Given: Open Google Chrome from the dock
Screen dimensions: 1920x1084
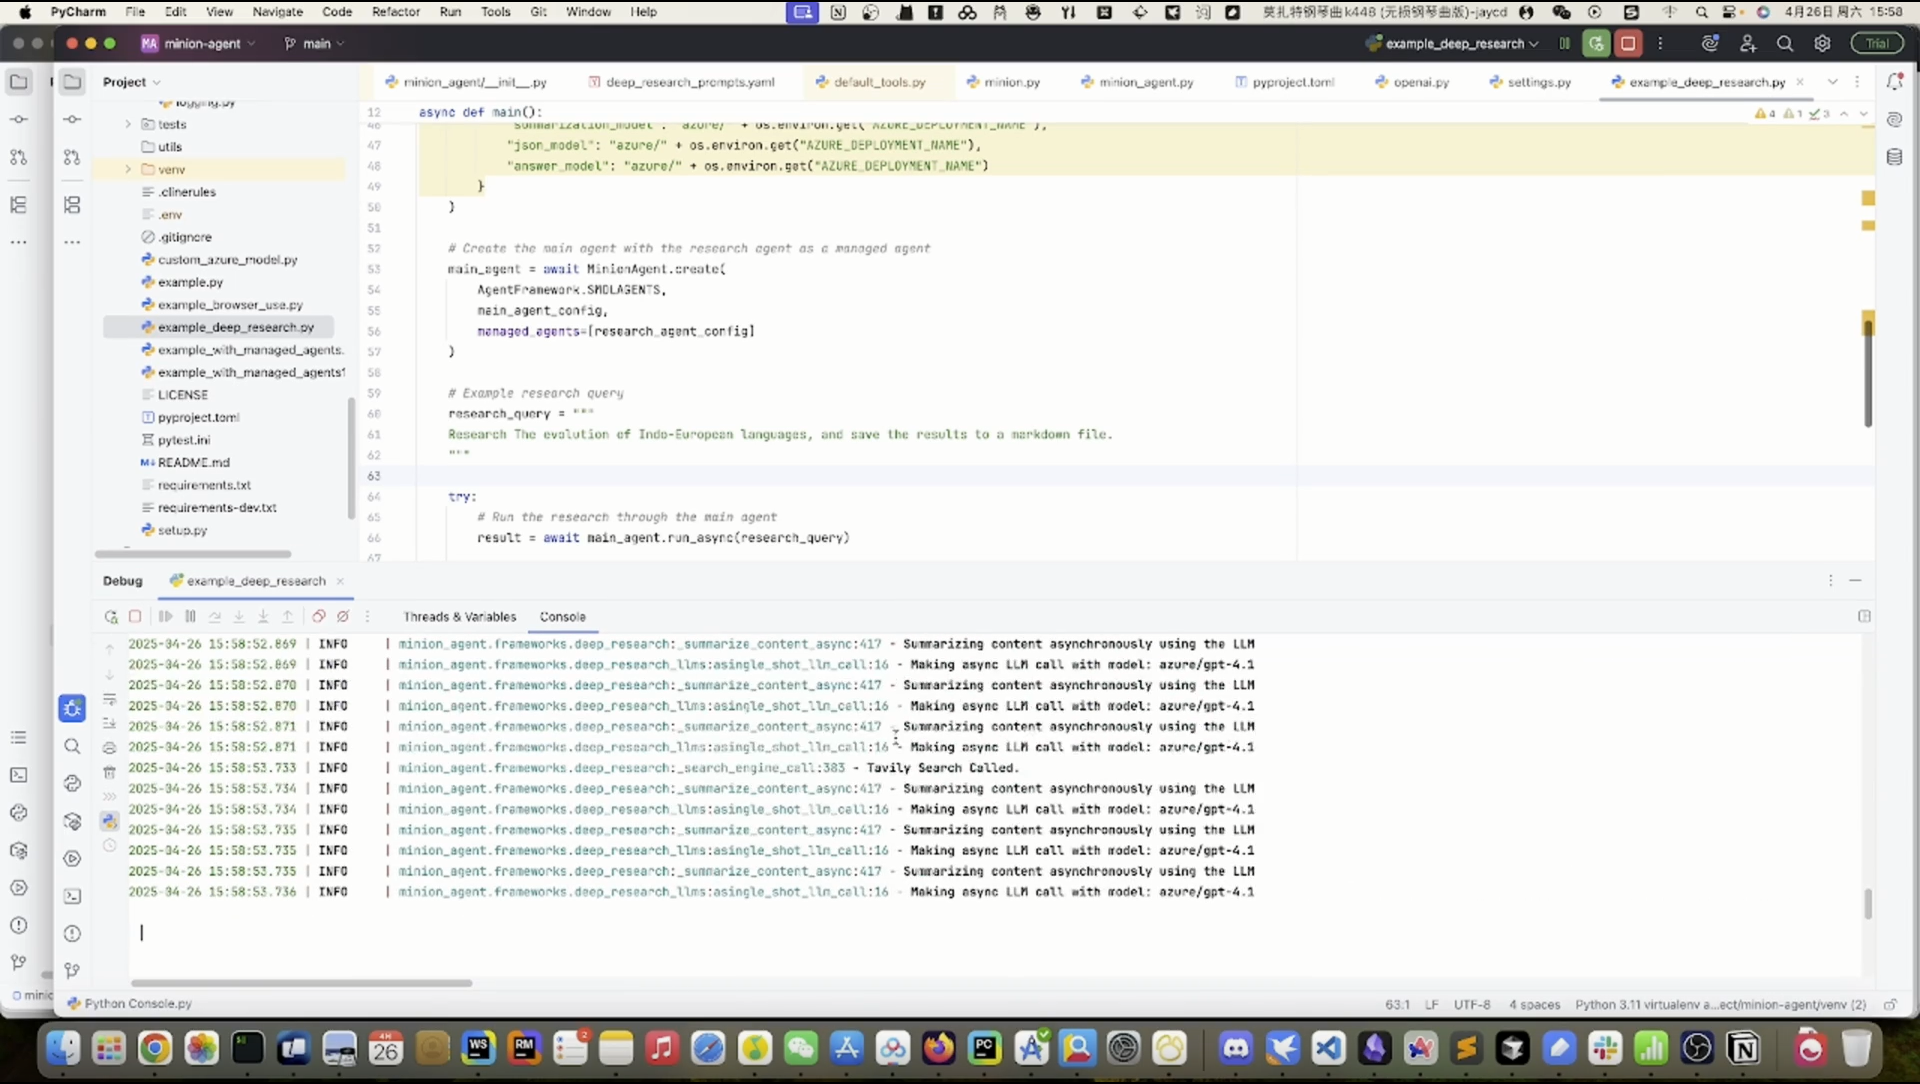Looking at the screenshot, I should coord(155,1048).
